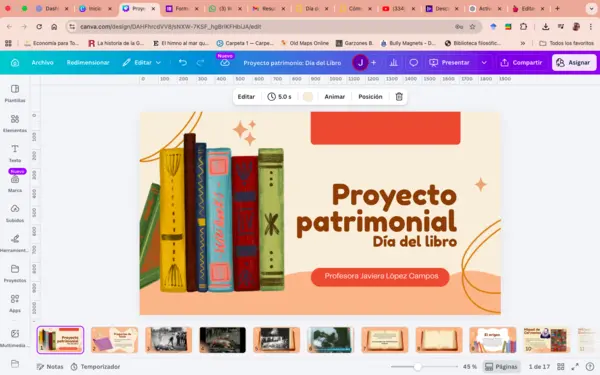The height and width of the screenshot is (375, 600).
Task: Open a new browser tab
Action: pyautogui.click(x=557, y=8)
